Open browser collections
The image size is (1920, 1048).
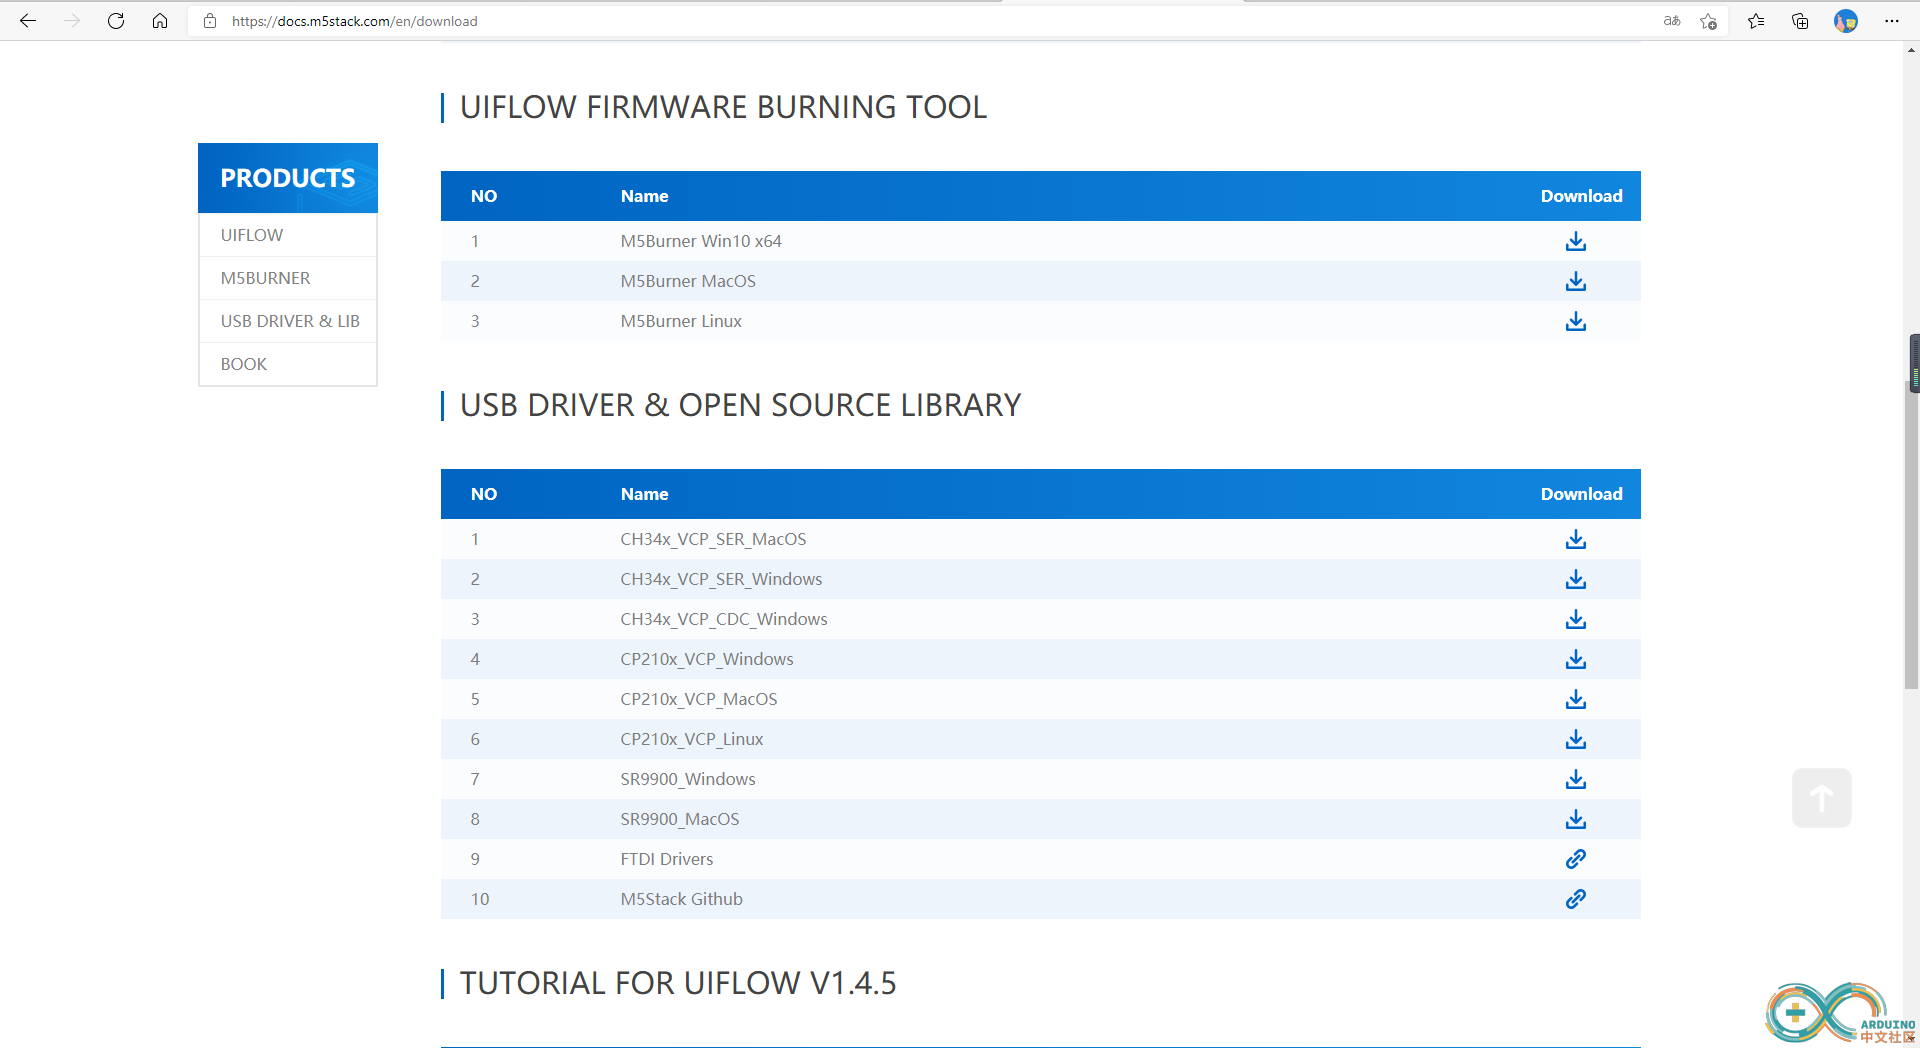click(1800, 21)
